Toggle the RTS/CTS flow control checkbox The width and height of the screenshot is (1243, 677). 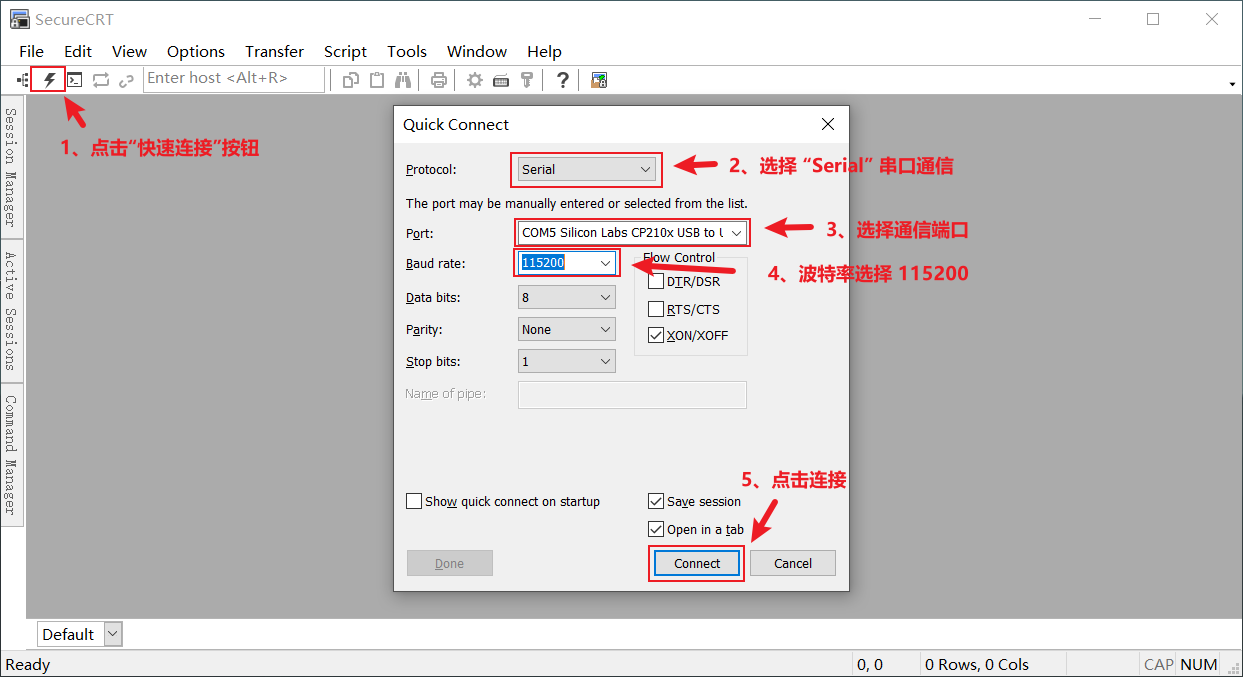coord(656,309)
